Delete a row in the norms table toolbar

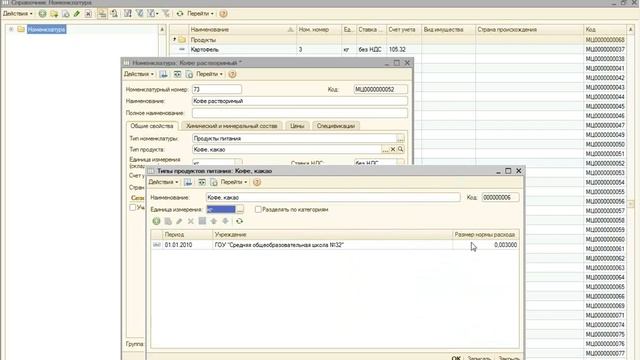click(191, 221)
